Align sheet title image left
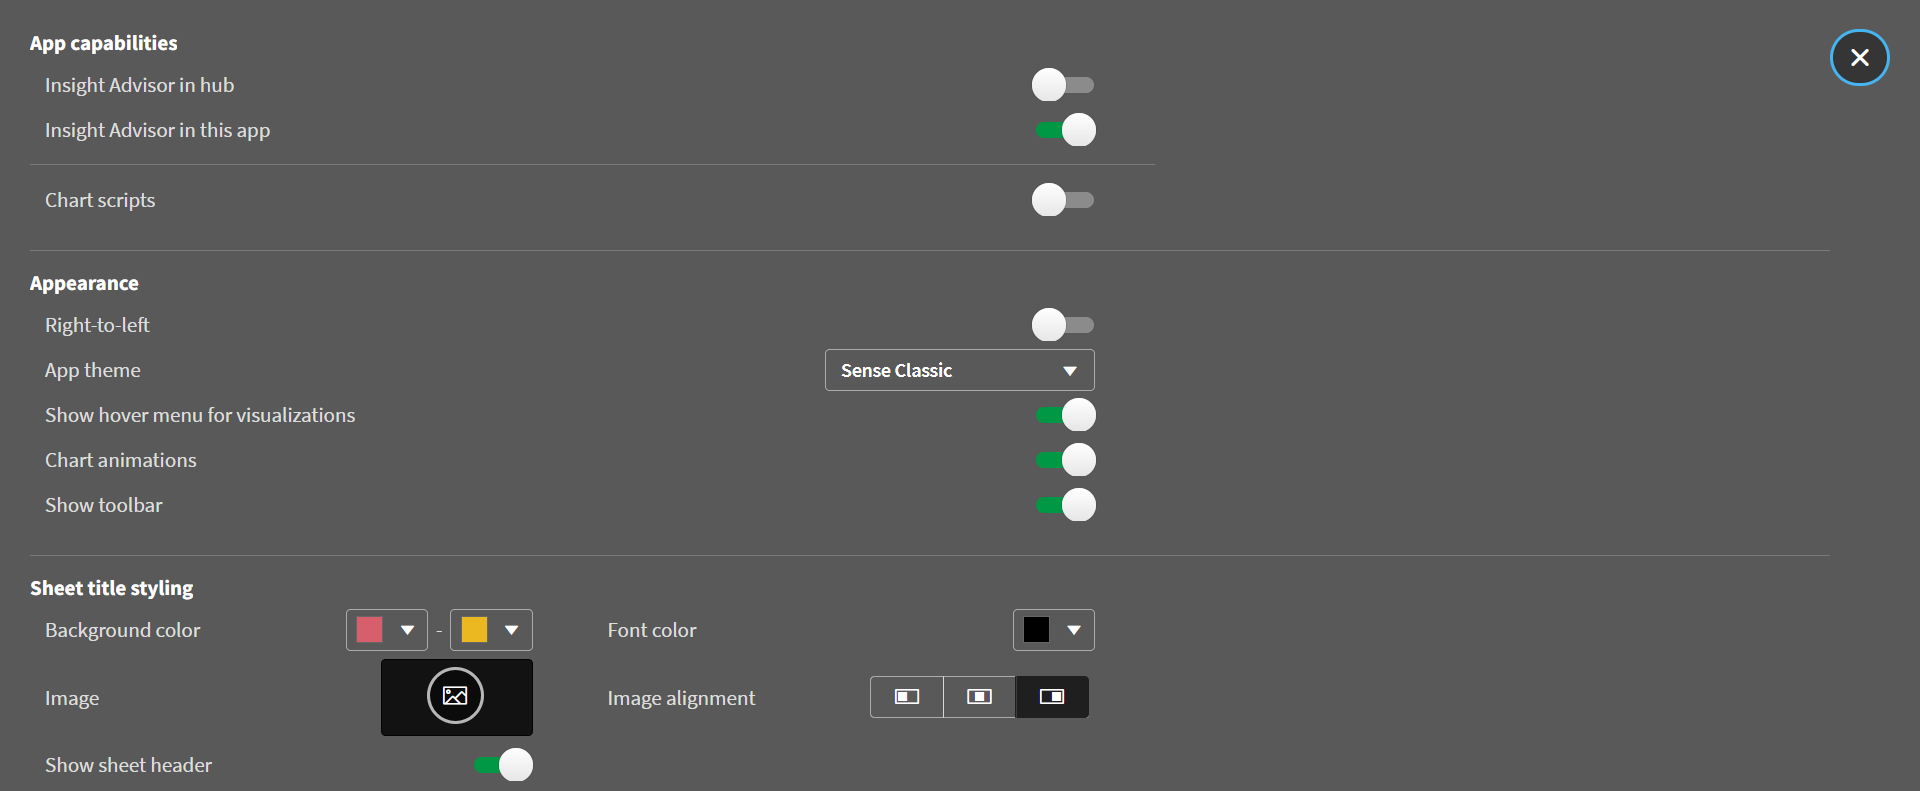The image size is (1920, 791). 907,697
